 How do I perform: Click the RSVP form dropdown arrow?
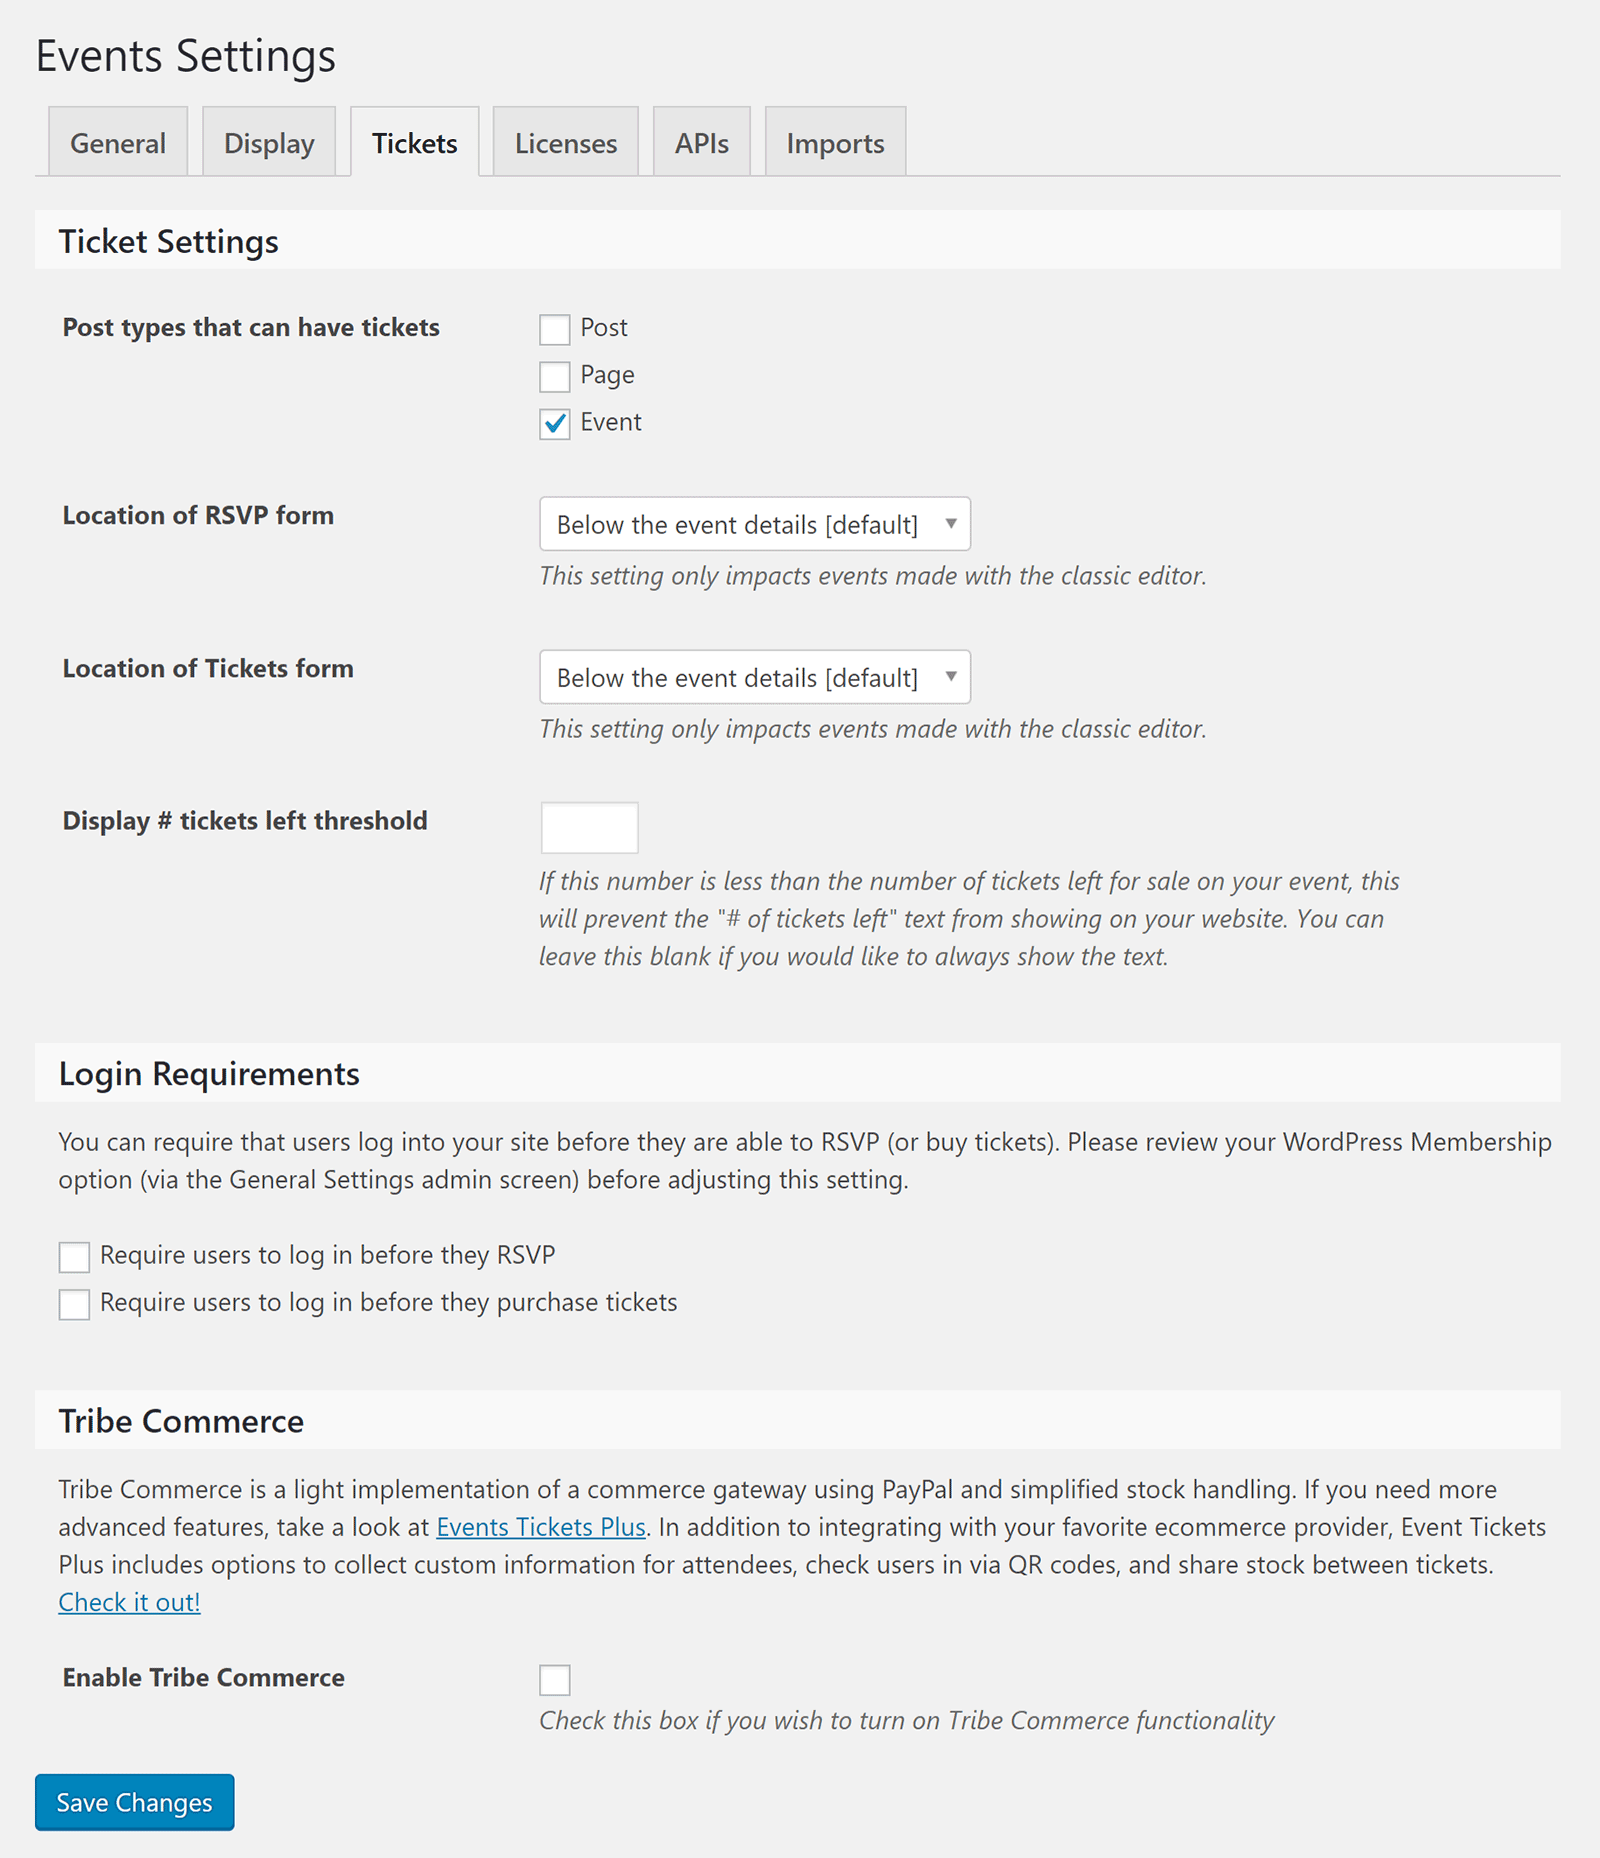pos(951,523)
